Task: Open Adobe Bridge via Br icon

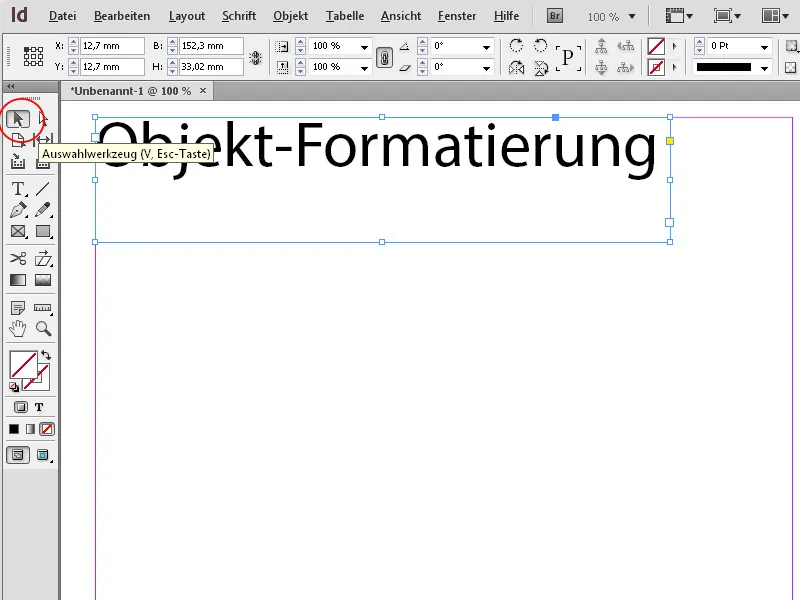Action: [555, 16]
